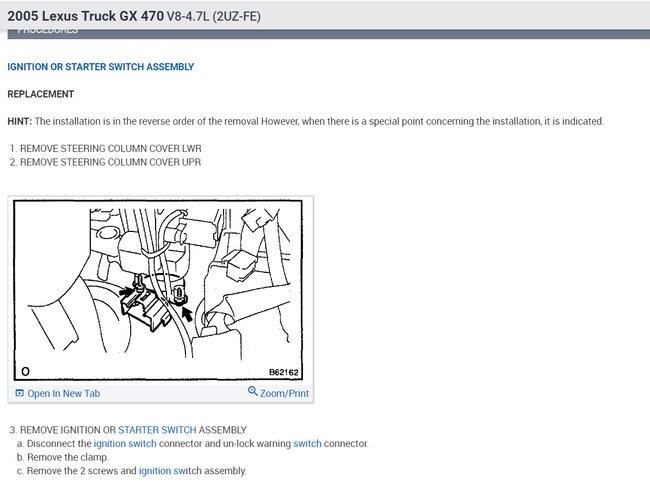Click the Zoom/Print magnifier icon

(252, 391)
